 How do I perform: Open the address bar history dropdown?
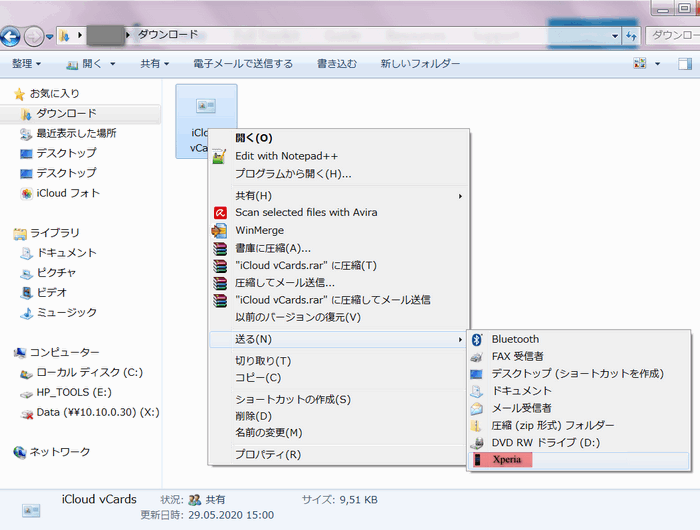tap(615, 36)
